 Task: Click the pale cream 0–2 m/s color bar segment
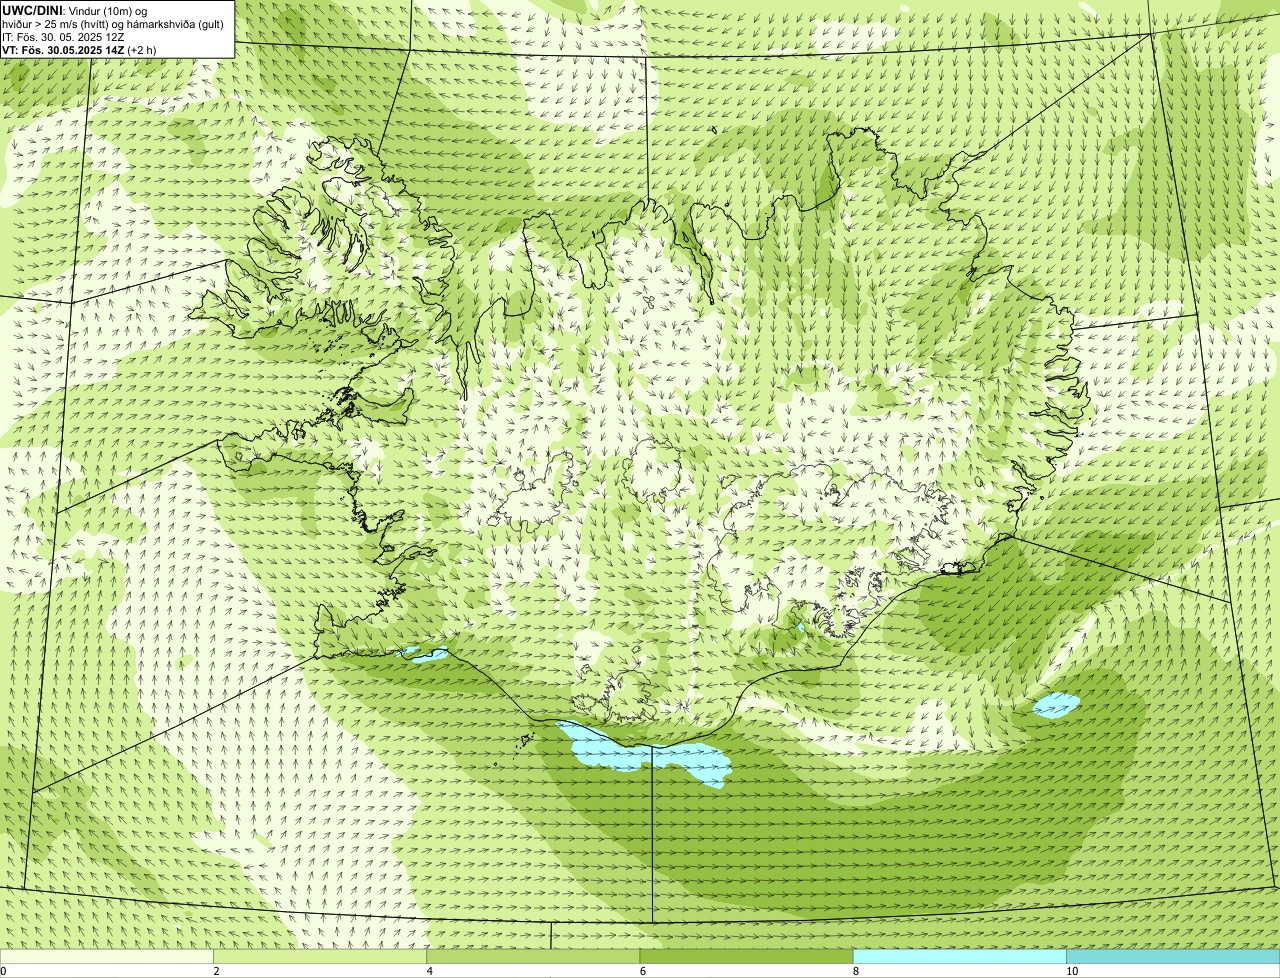106,957
